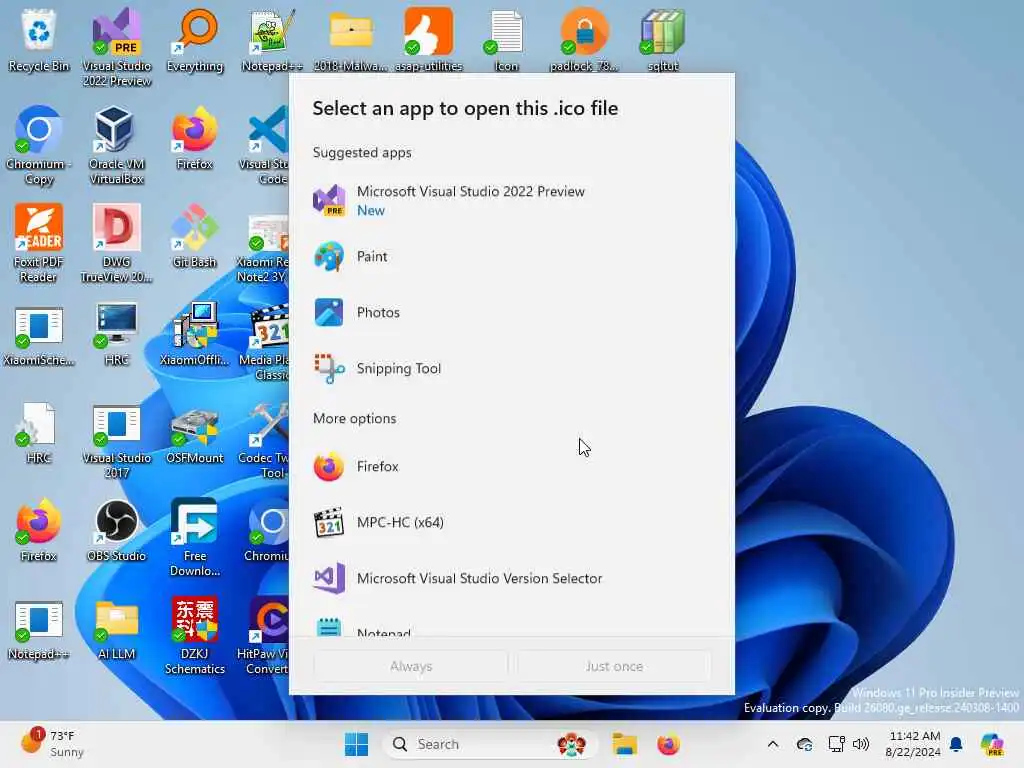Choose Firefox under More options
Screen dimensions: 1024x768
pos(512,467)
